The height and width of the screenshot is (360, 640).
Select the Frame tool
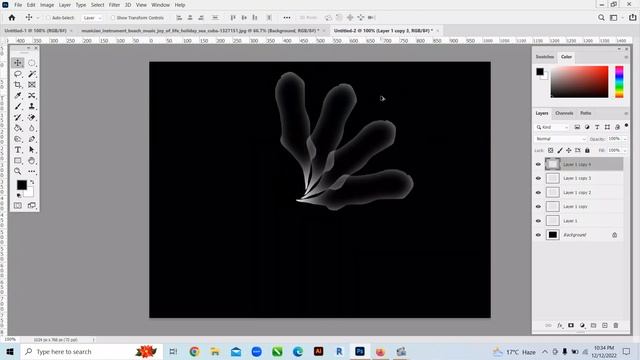pos(32,84)
